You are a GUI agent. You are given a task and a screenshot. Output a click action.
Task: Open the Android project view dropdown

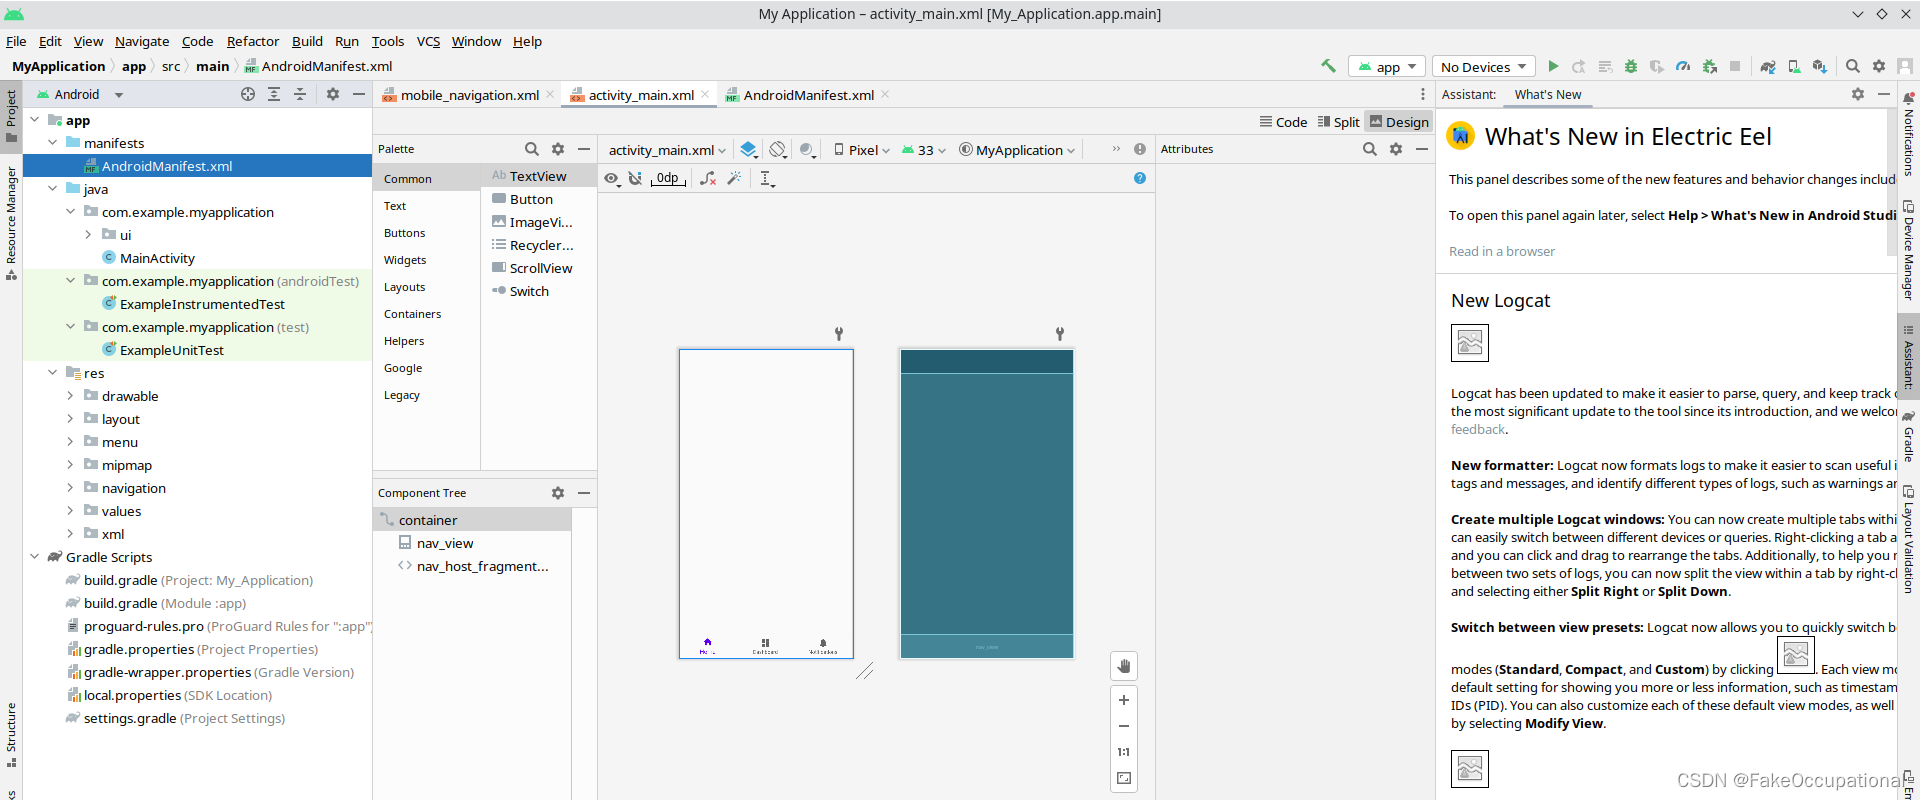80,94
